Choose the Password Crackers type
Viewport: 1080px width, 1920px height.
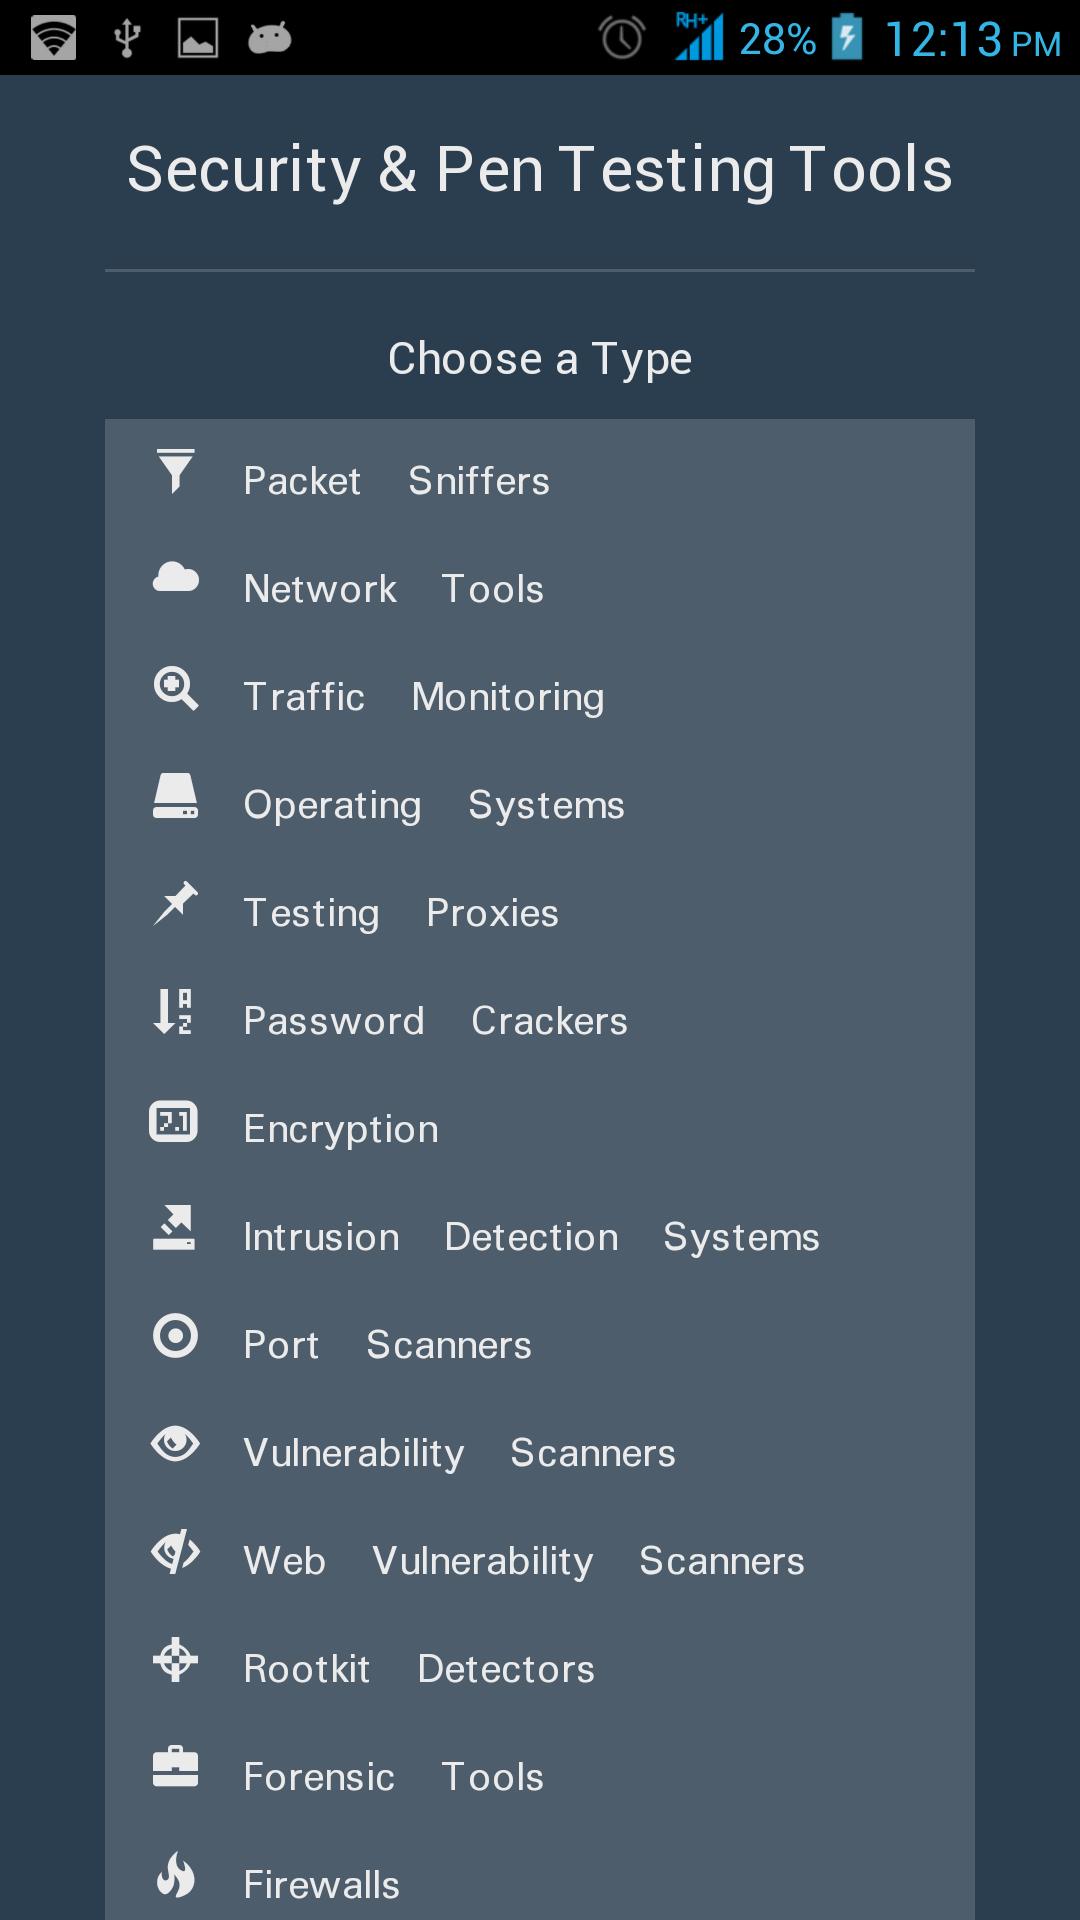[x=540, y=1021]
